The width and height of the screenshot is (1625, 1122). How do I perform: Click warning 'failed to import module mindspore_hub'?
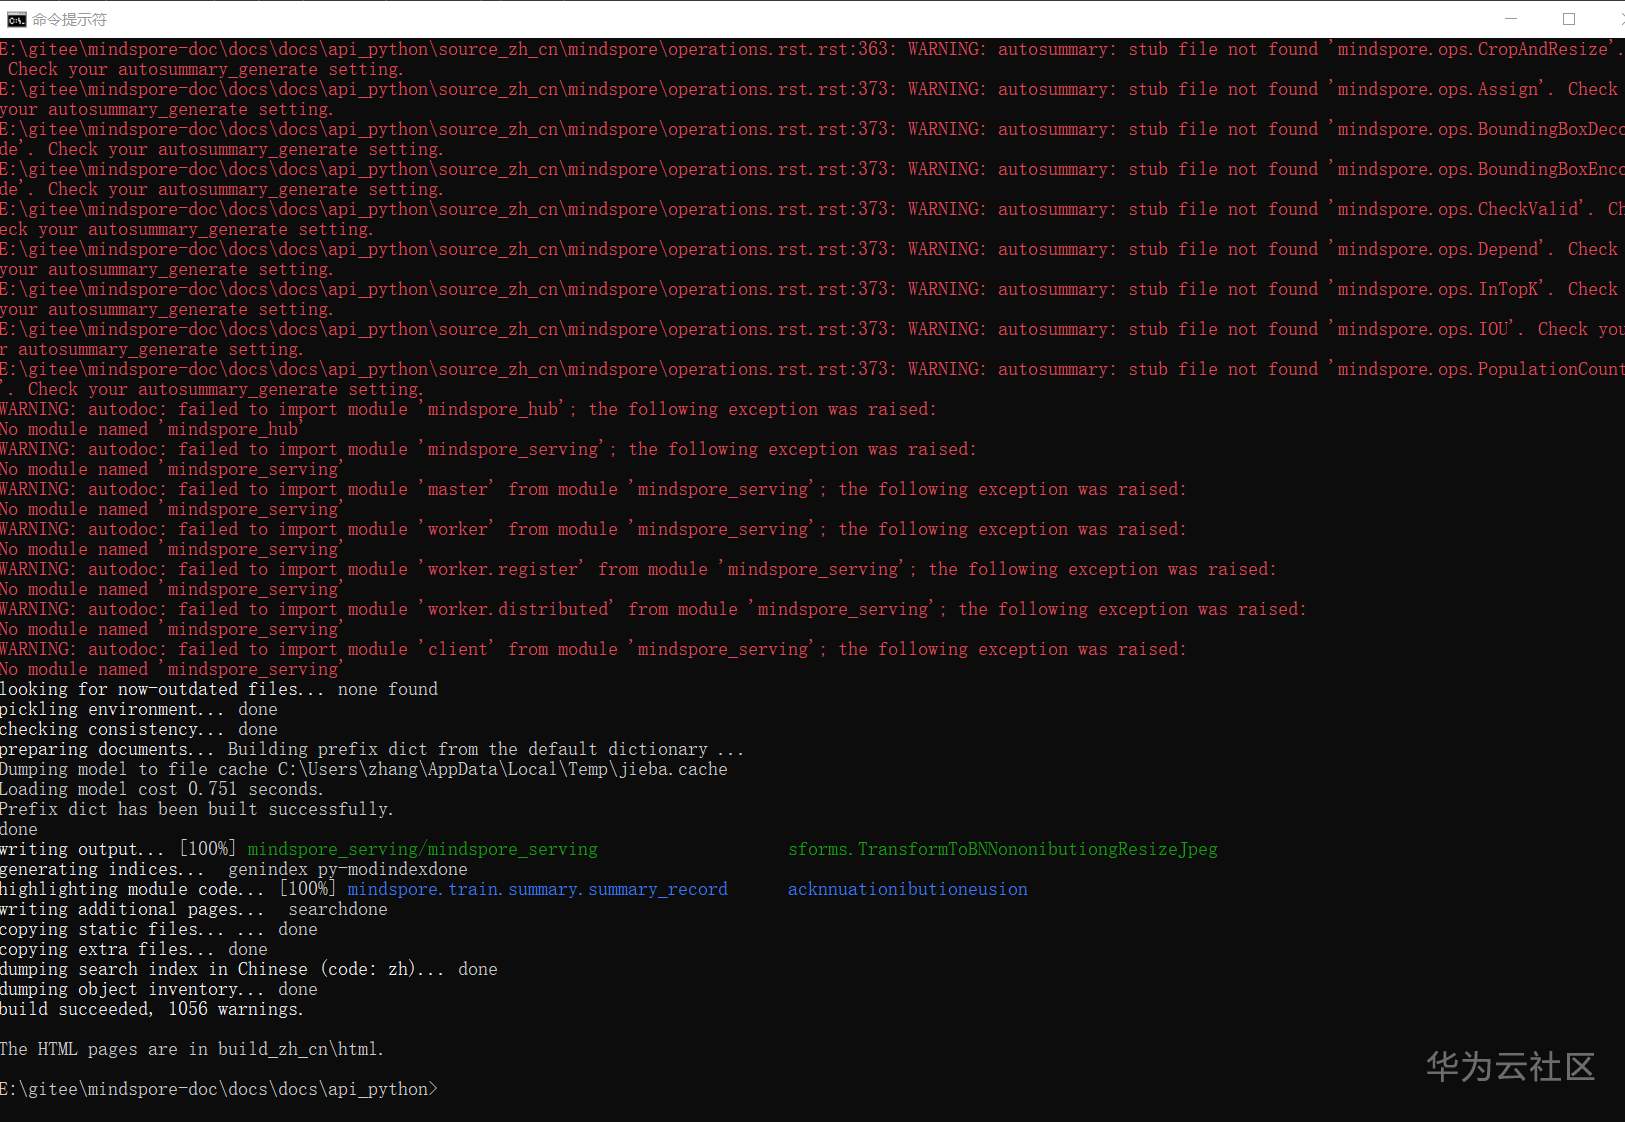[468, 409]
